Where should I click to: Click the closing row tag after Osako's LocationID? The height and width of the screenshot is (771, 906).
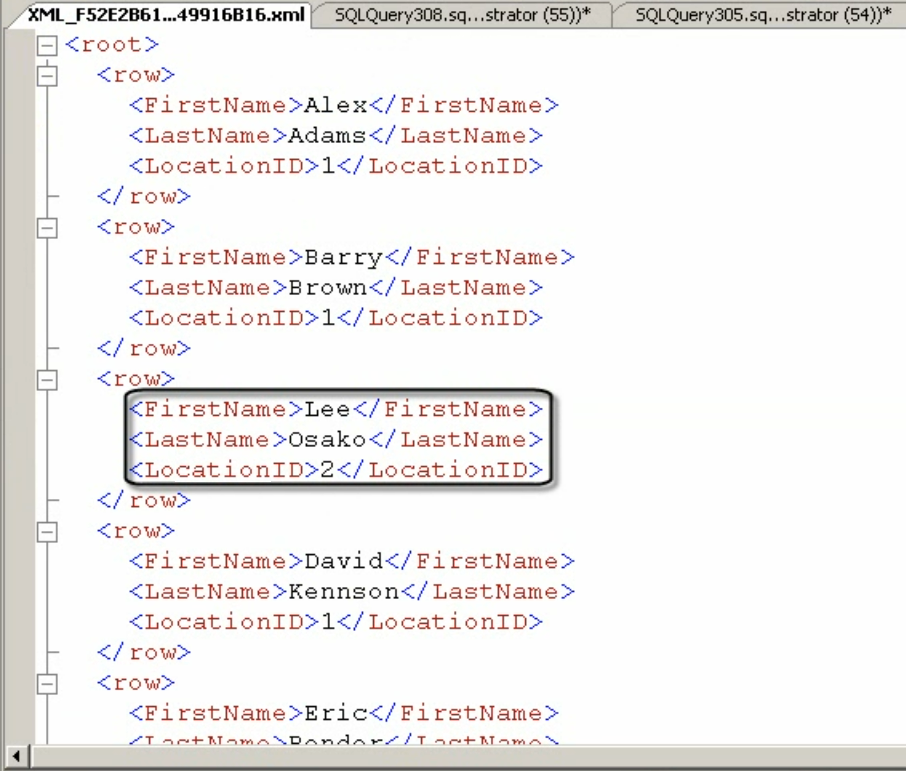[x=144, y=501]
